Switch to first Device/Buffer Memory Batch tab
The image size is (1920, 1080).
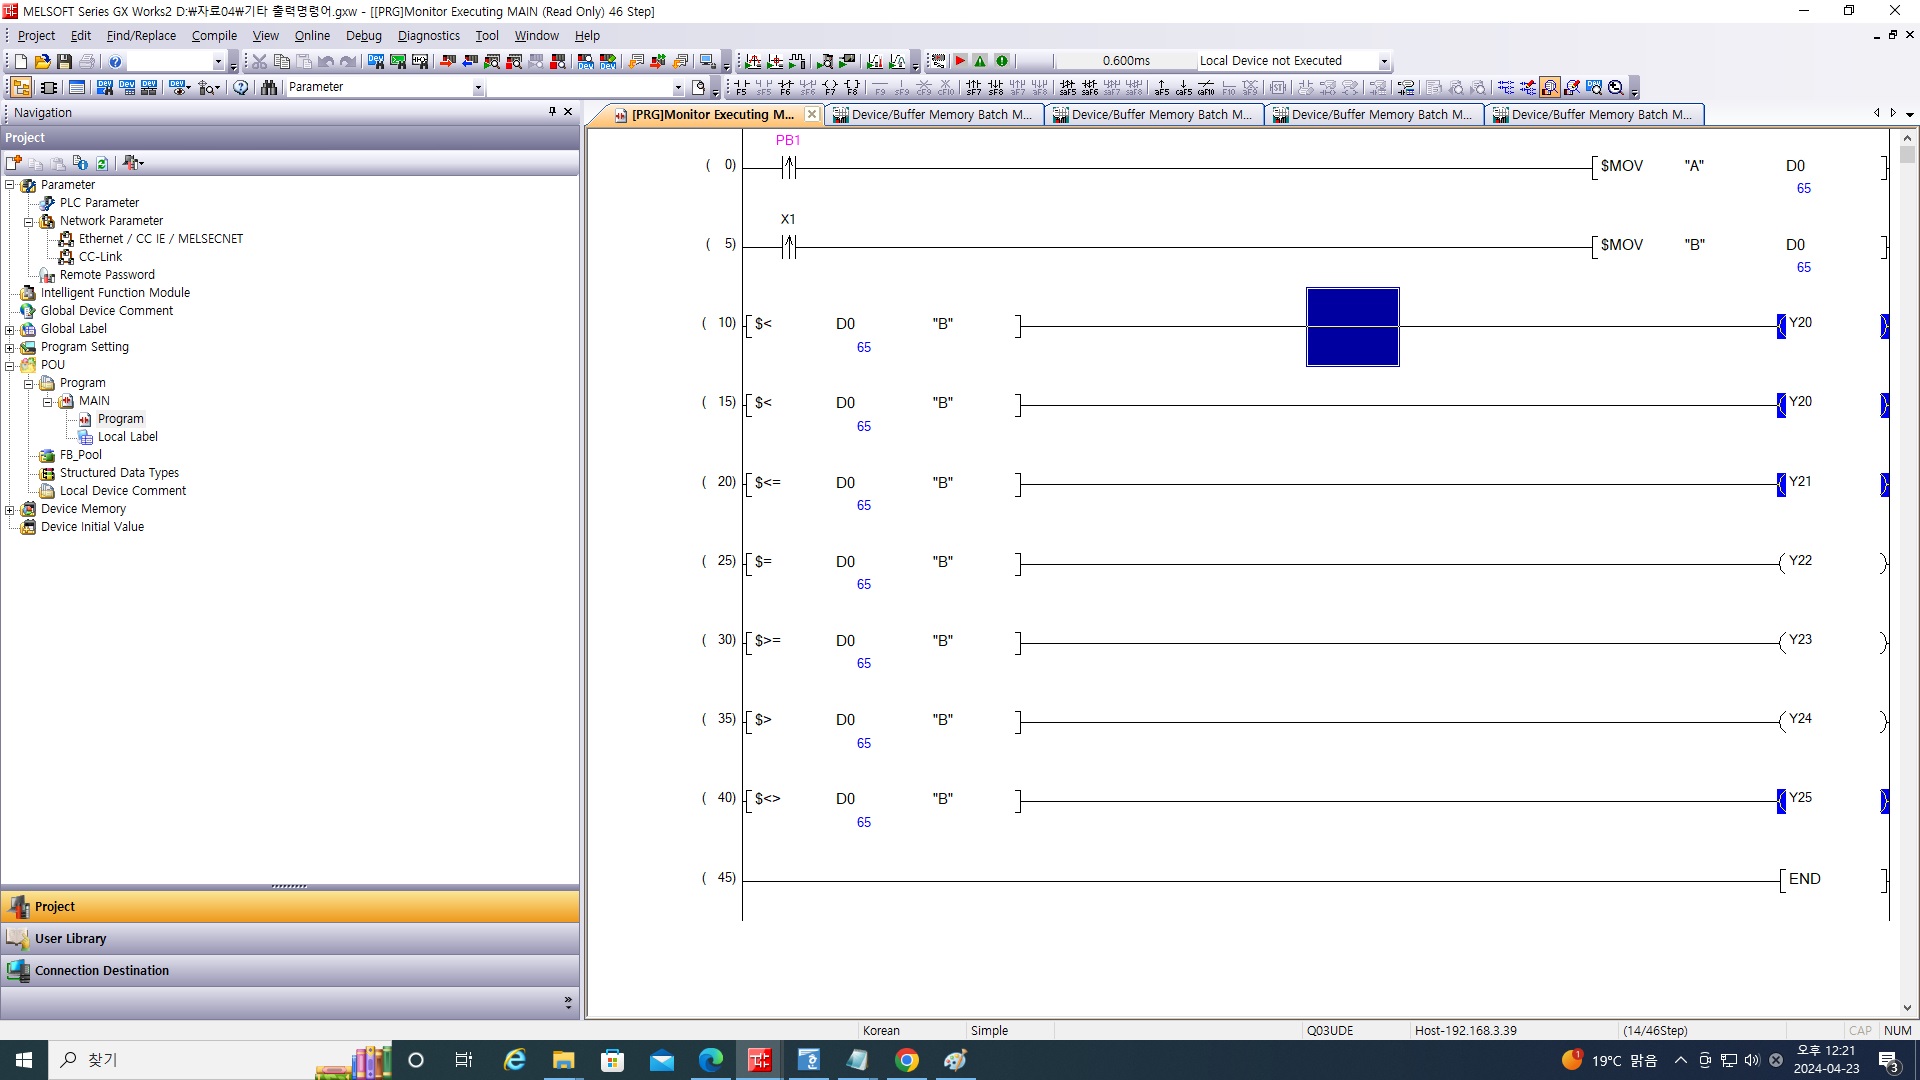[x=933, y=115]
